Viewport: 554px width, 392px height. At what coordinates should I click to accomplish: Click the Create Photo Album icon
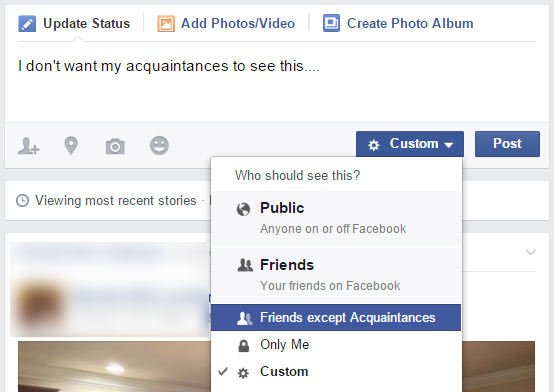pos(331,23)
